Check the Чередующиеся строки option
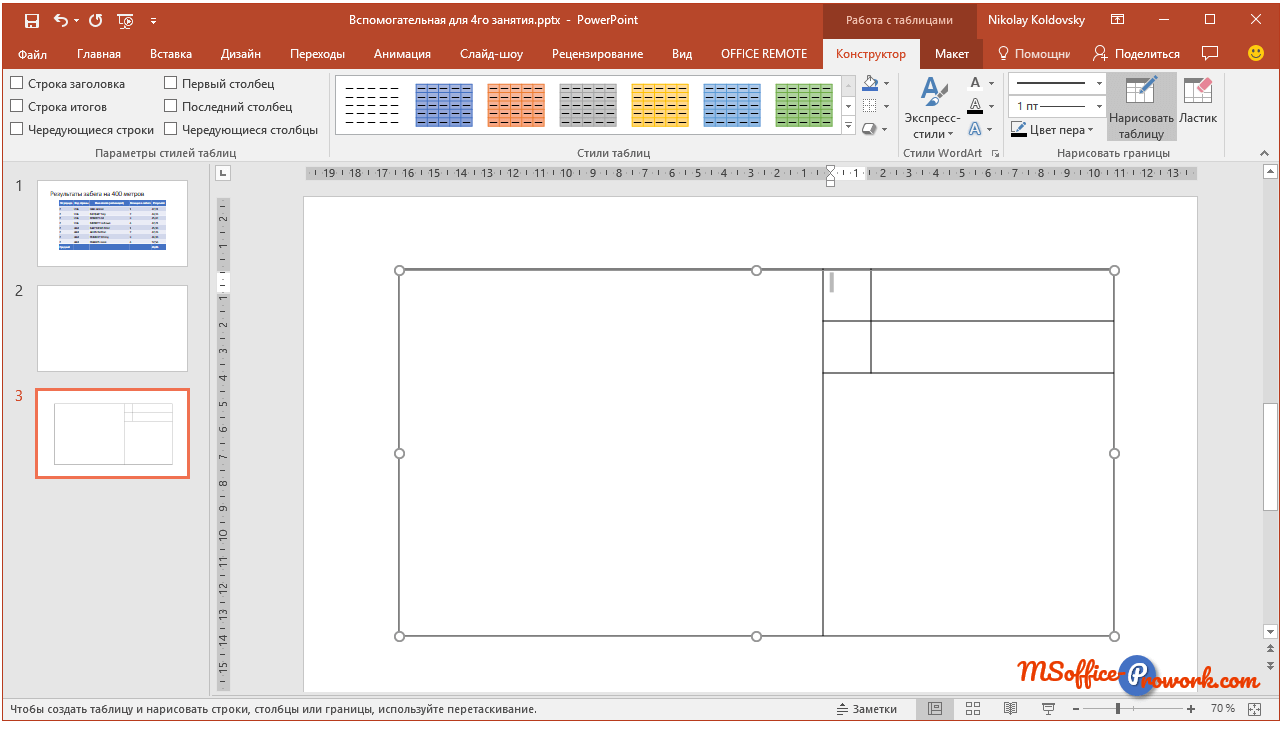This screenshot has height=731, width=1282. pyautogui.click(x=17, y=129)
